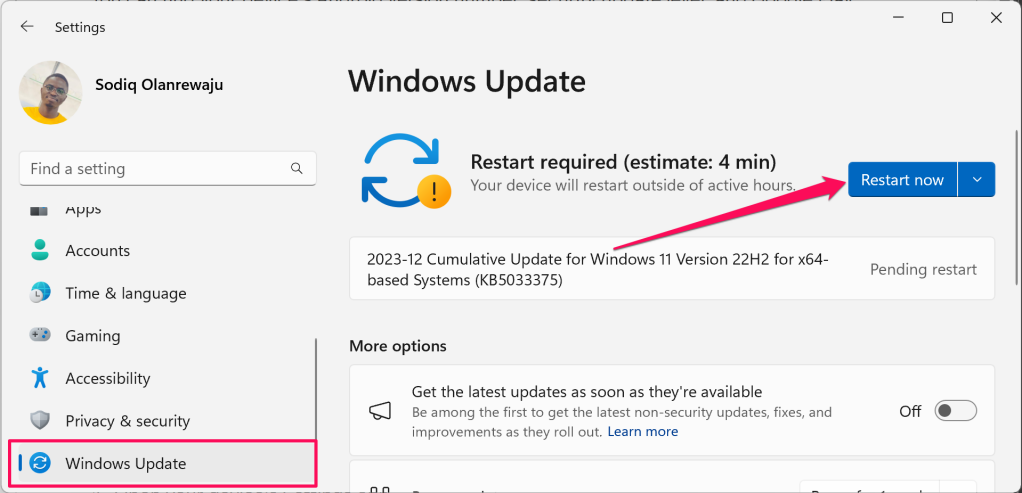Click the user profile picture
The height and width of the screenshot is (493, 1022).
[51, 92]
